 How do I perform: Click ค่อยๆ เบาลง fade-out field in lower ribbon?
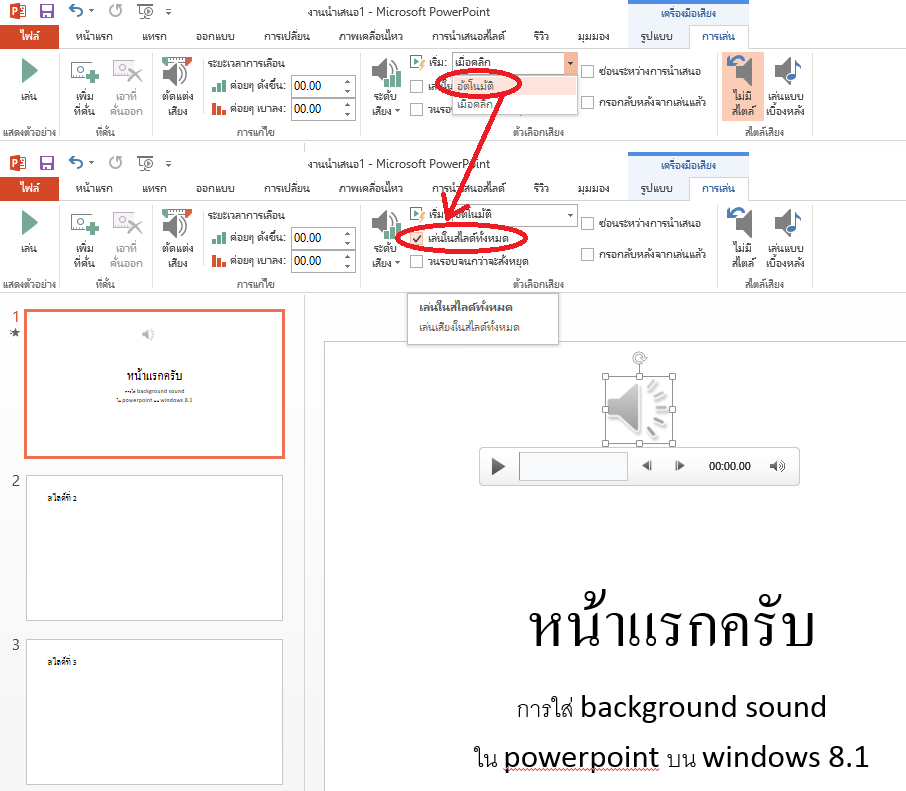(x=317, y=261)
